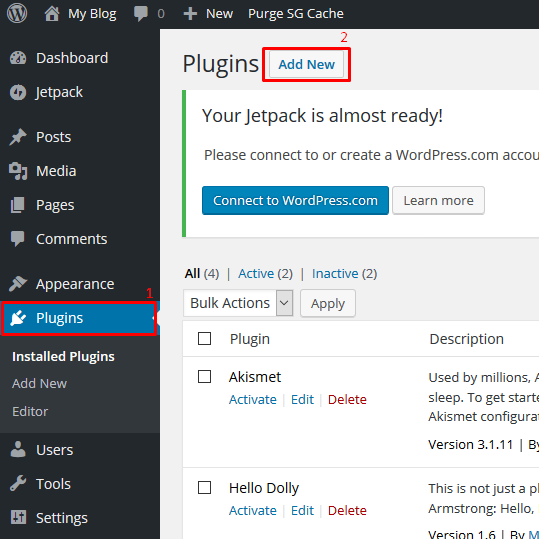The width and height of the screenshot is (539, 539).
Task: Click Add New button next to Plugins heading
Action: [306, 64]
